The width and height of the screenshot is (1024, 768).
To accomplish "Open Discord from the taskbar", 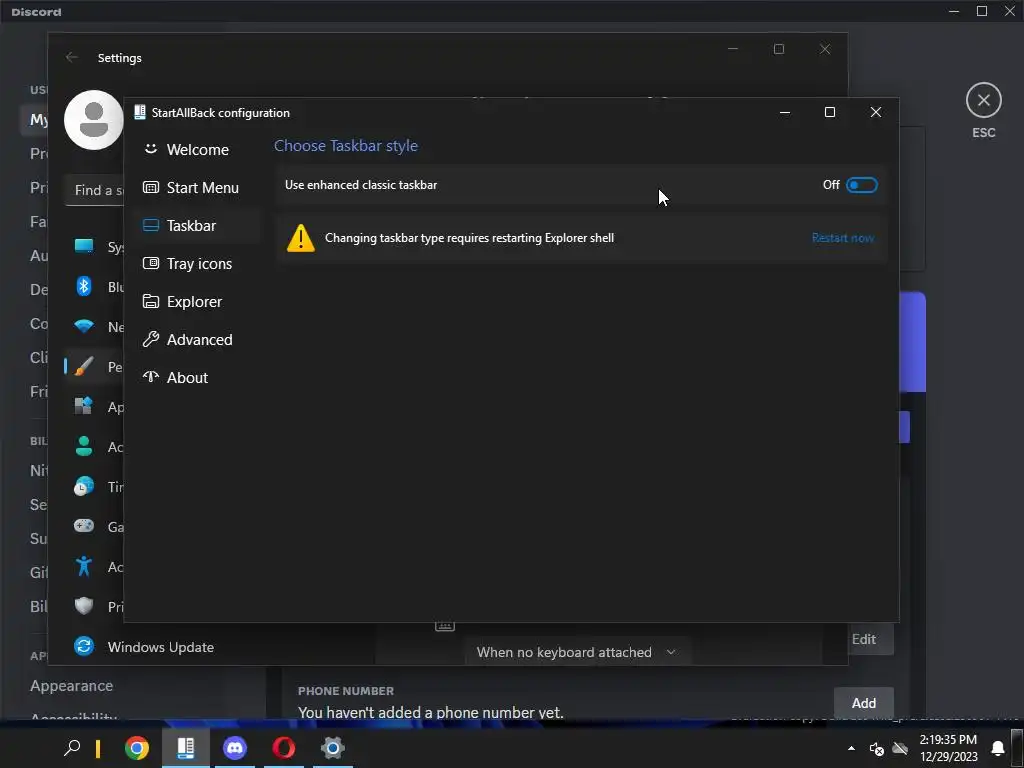I will point(234,748).
